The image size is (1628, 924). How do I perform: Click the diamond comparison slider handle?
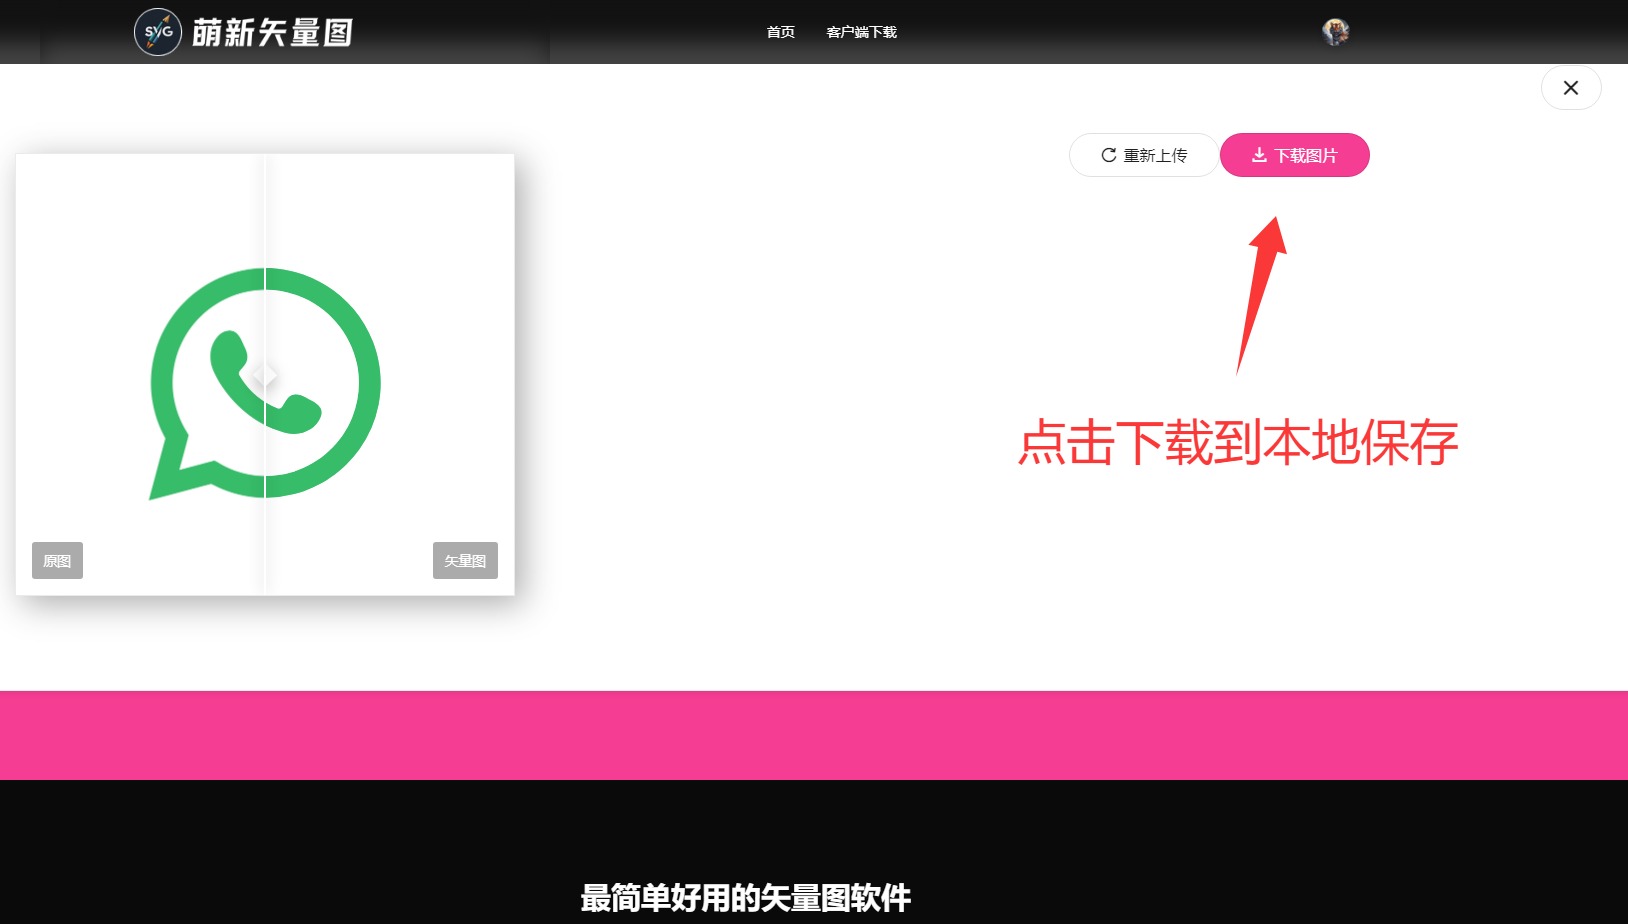(265, 375)
